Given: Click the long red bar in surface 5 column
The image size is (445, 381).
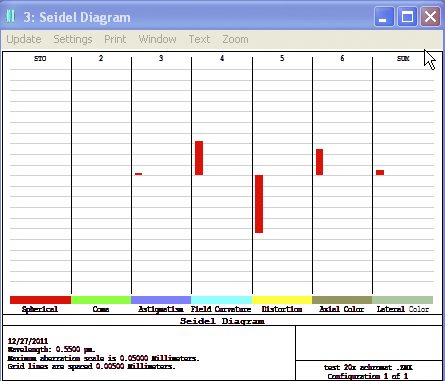Looking at the screenshot, I should [x=259, y=204].
